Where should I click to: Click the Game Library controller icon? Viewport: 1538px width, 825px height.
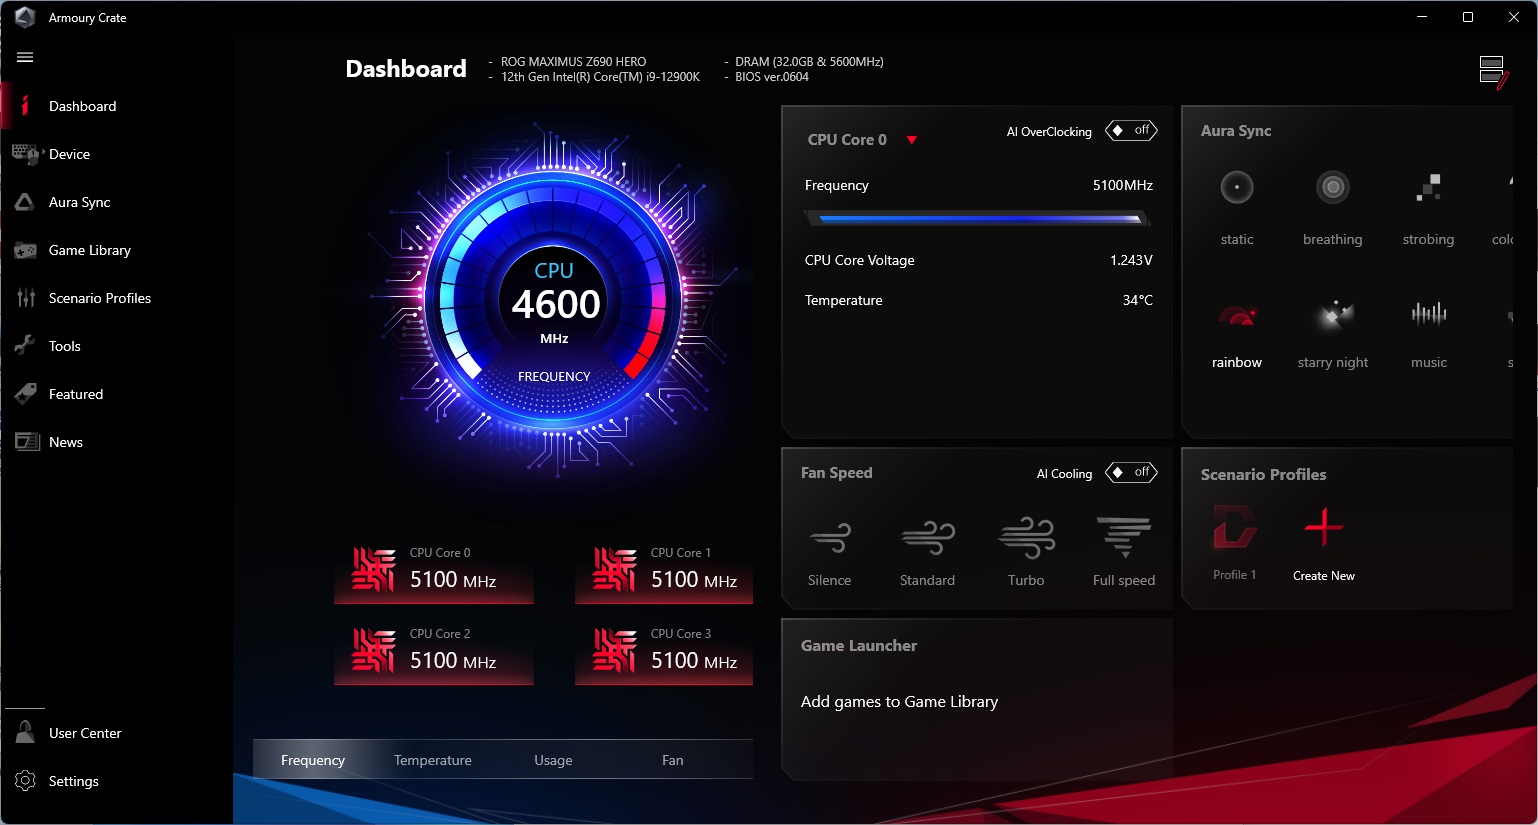pyautogui.click(x=25, y=250)
